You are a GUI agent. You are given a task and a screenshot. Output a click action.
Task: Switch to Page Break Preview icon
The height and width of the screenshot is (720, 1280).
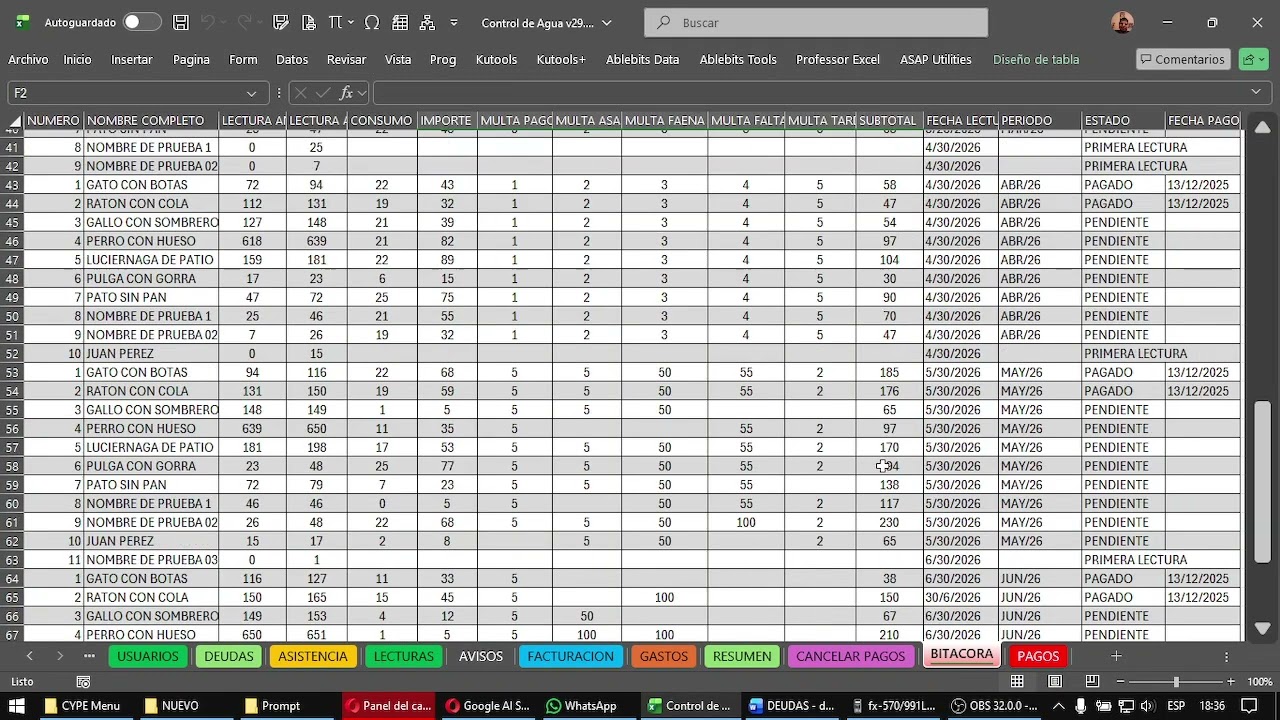tap(1093, 682)
